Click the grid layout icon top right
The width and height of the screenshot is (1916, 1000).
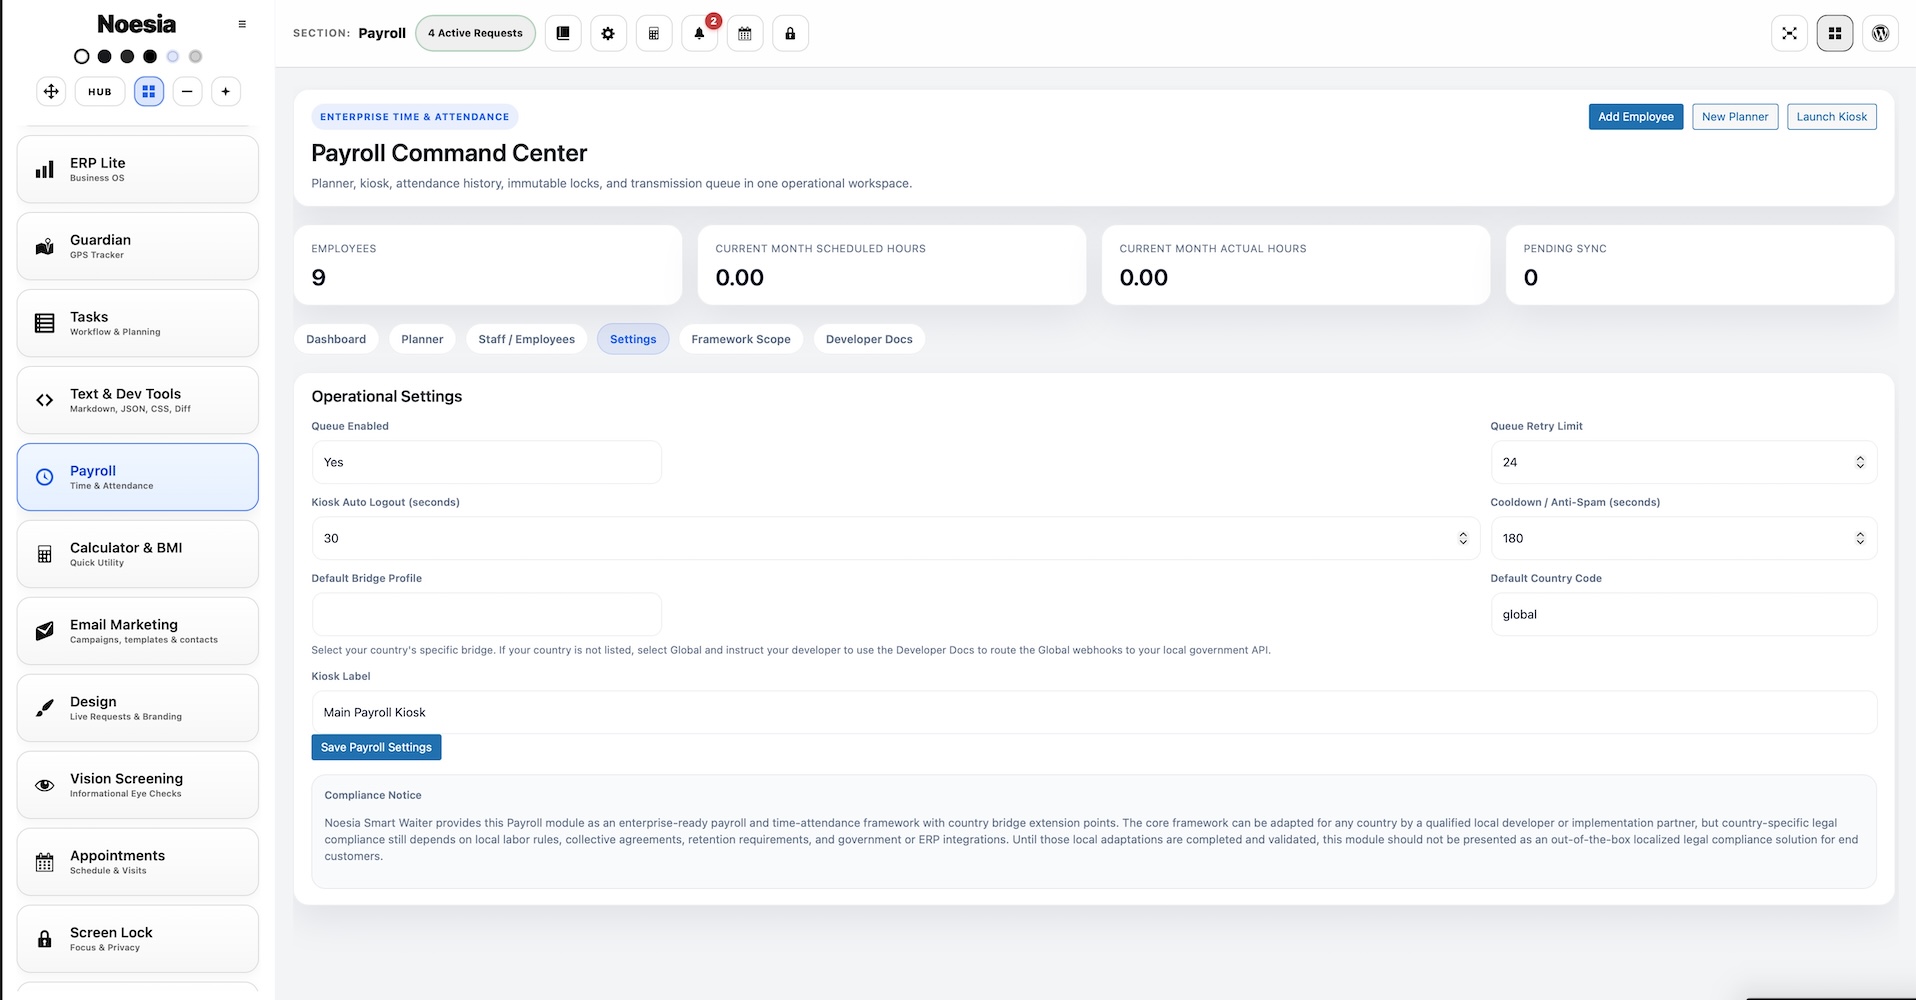(1835, 33)
